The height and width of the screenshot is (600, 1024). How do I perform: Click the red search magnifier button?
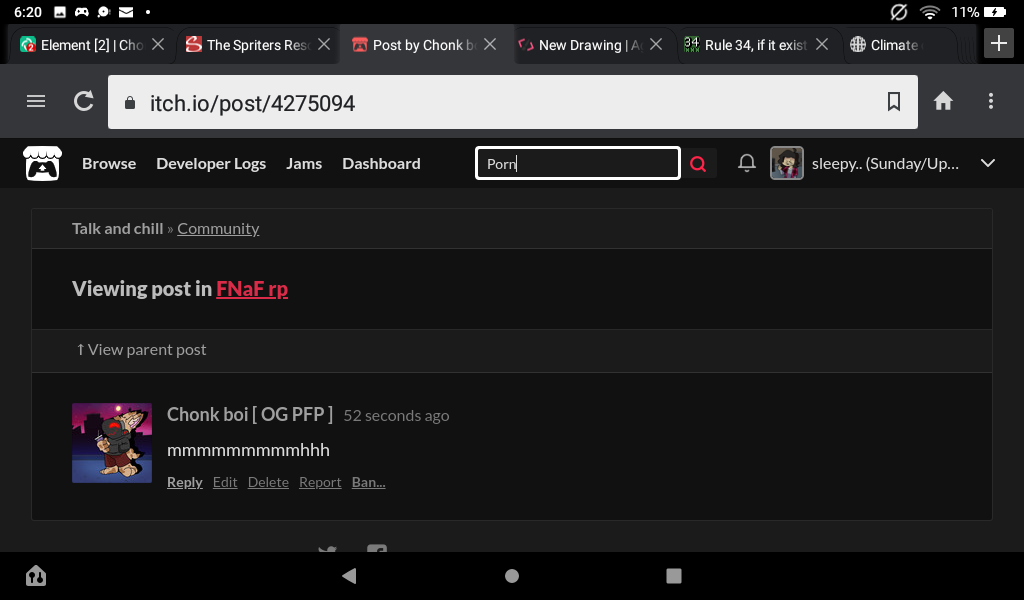click(x=698, y=164)
